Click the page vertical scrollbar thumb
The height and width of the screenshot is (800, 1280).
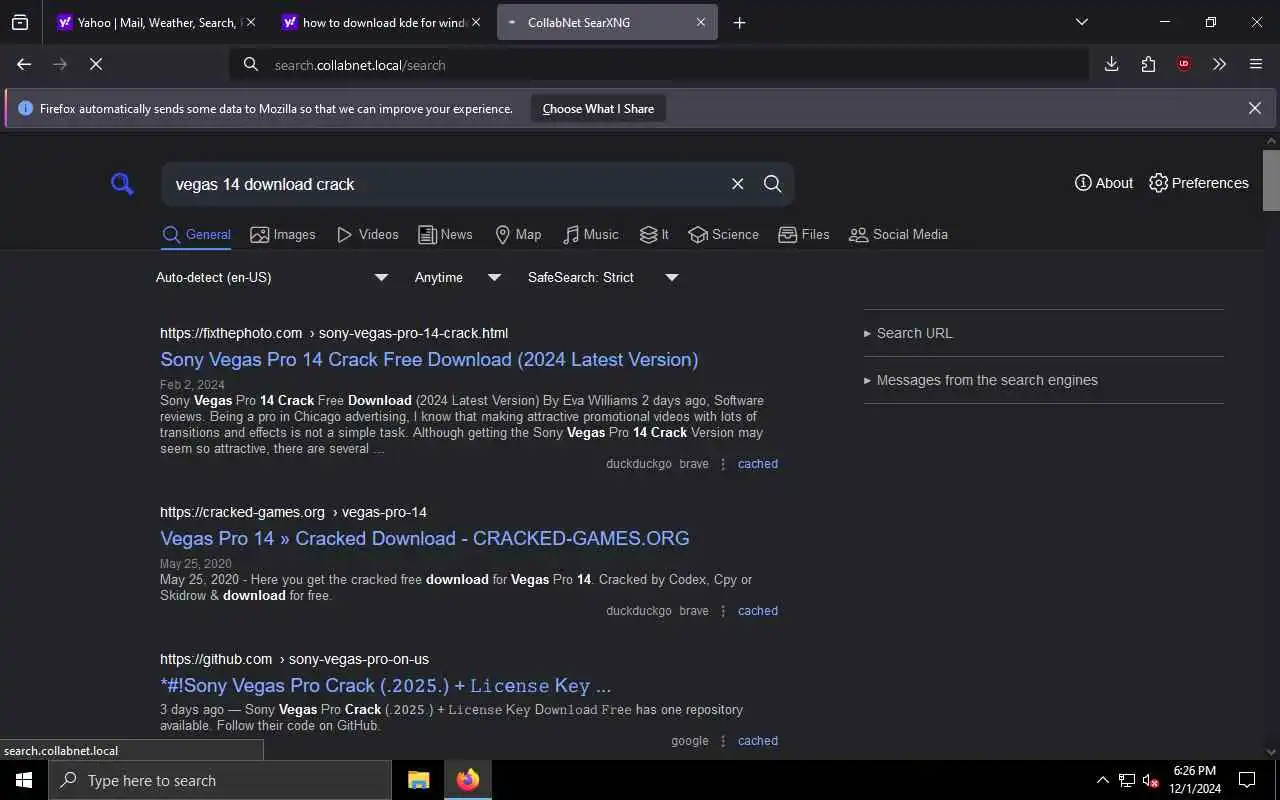coord(1271,180)
